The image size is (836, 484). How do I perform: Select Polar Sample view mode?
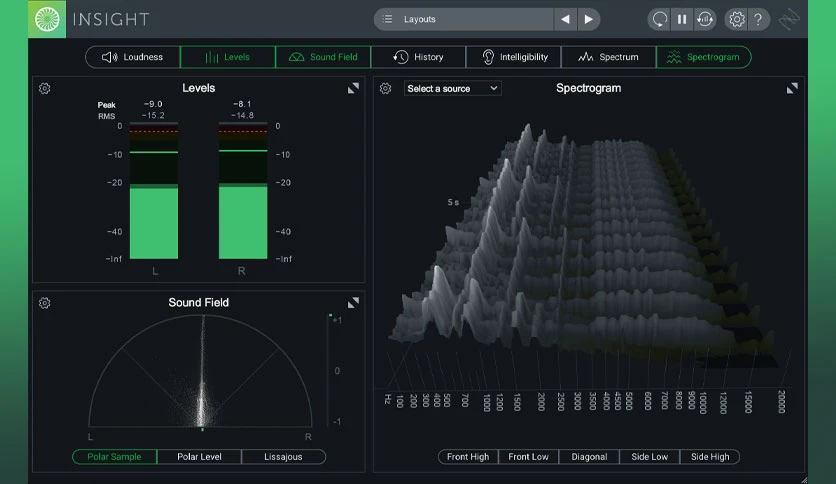point(115,457)
